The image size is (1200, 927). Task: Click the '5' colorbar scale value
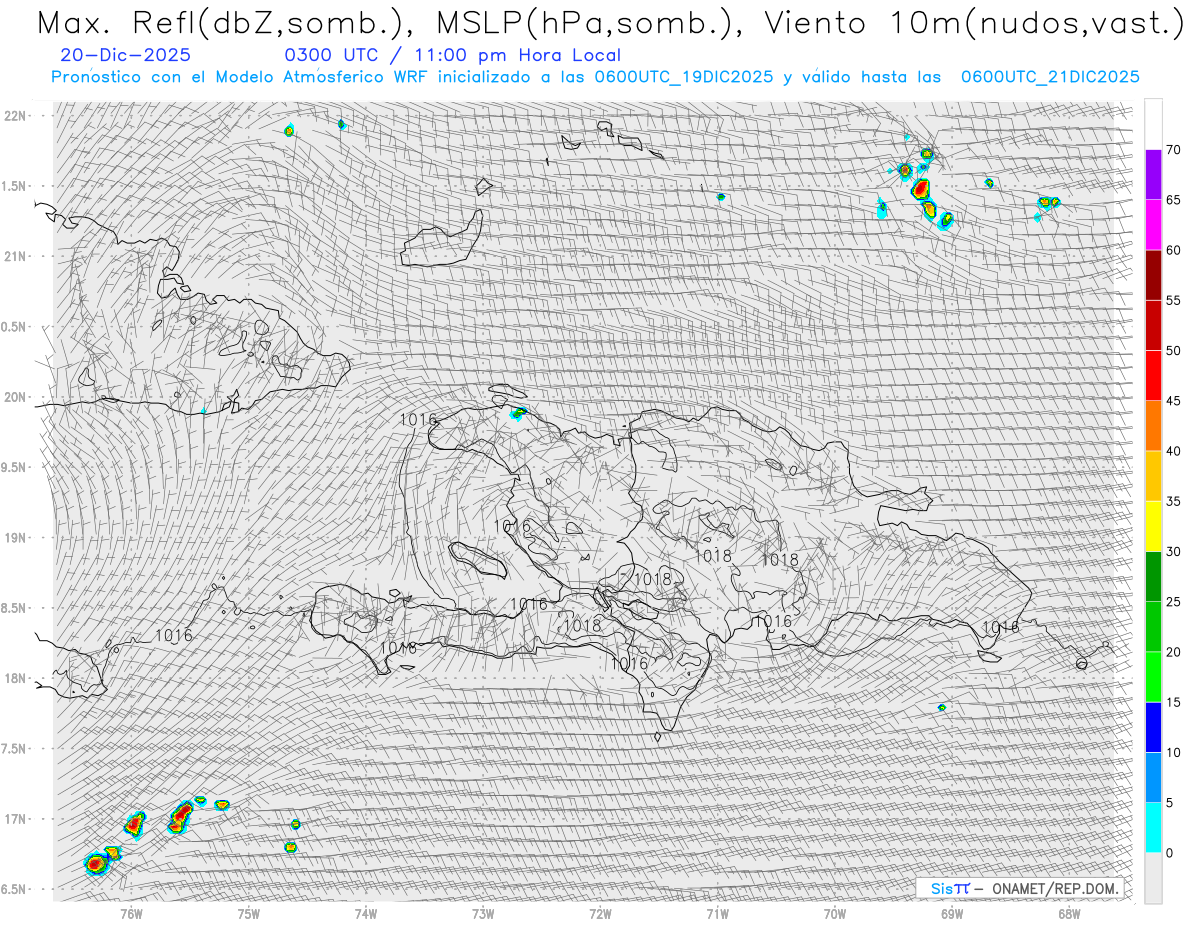point(1170,803)
